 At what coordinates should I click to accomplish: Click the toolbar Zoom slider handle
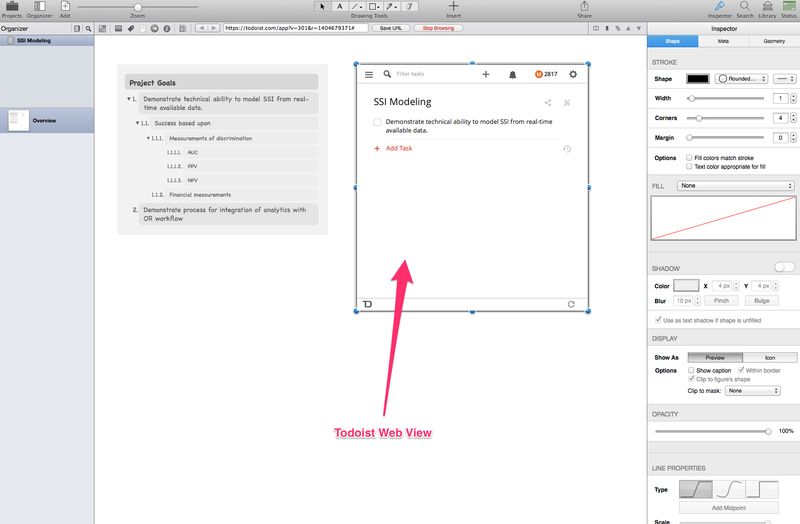[138, 7]
